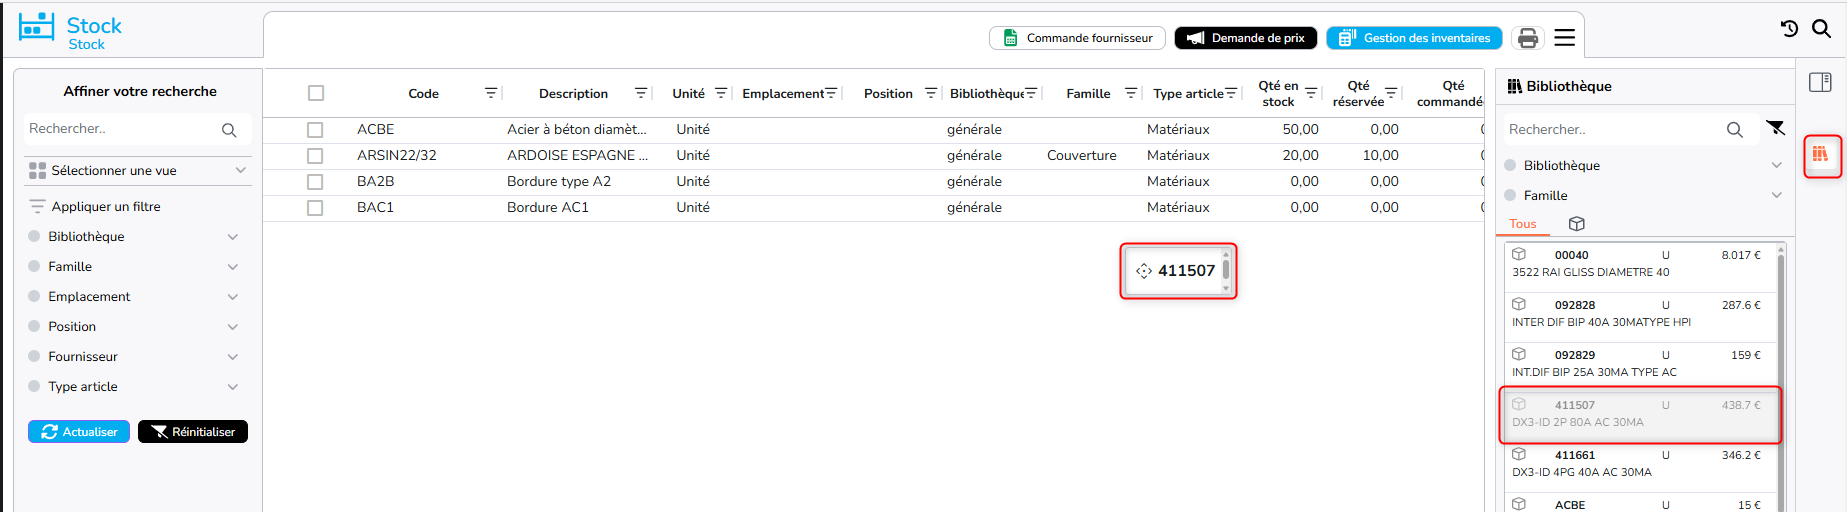Check the ARSIN22/32 row checkbox
Viewport: 1847px width, 512px height.
coord(315,156)
